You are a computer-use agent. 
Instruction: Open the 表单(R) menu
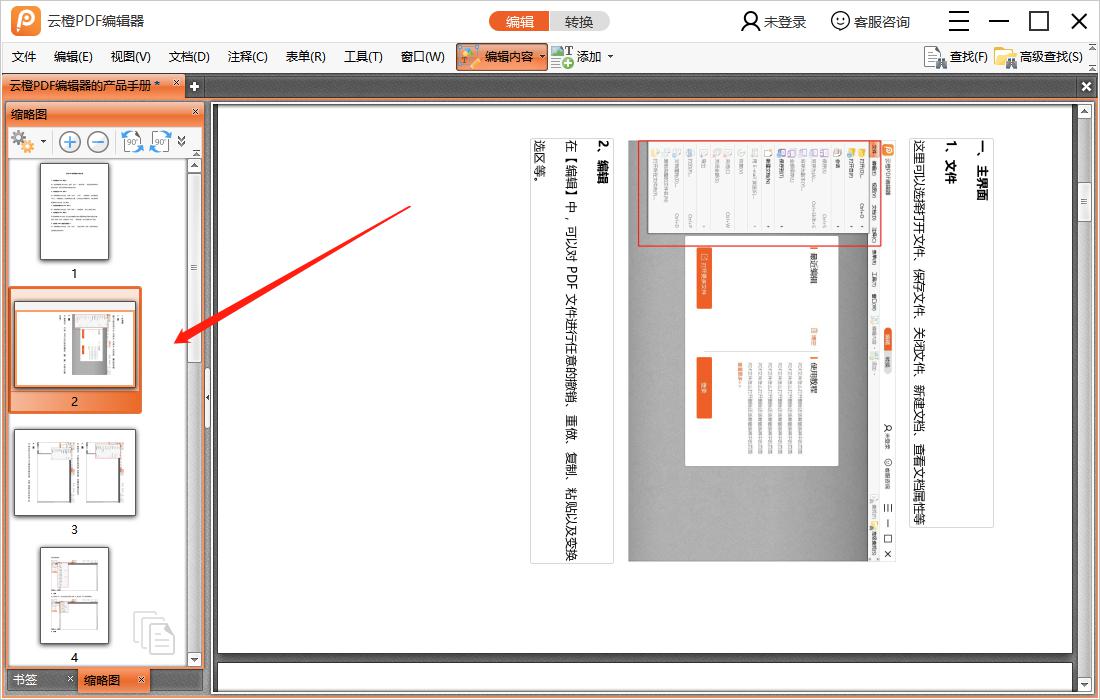click(x=305, y=57)
